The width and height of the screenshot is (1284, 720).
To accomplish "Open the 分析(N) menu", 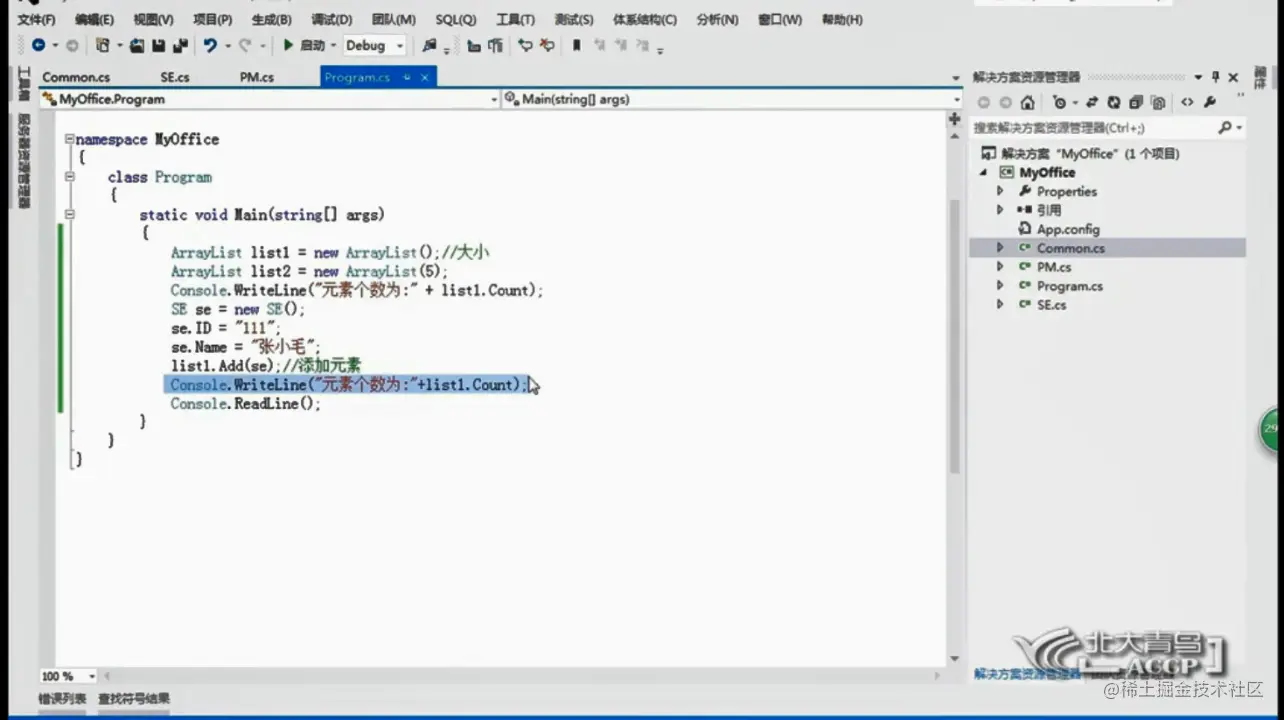I will (717, 19).
